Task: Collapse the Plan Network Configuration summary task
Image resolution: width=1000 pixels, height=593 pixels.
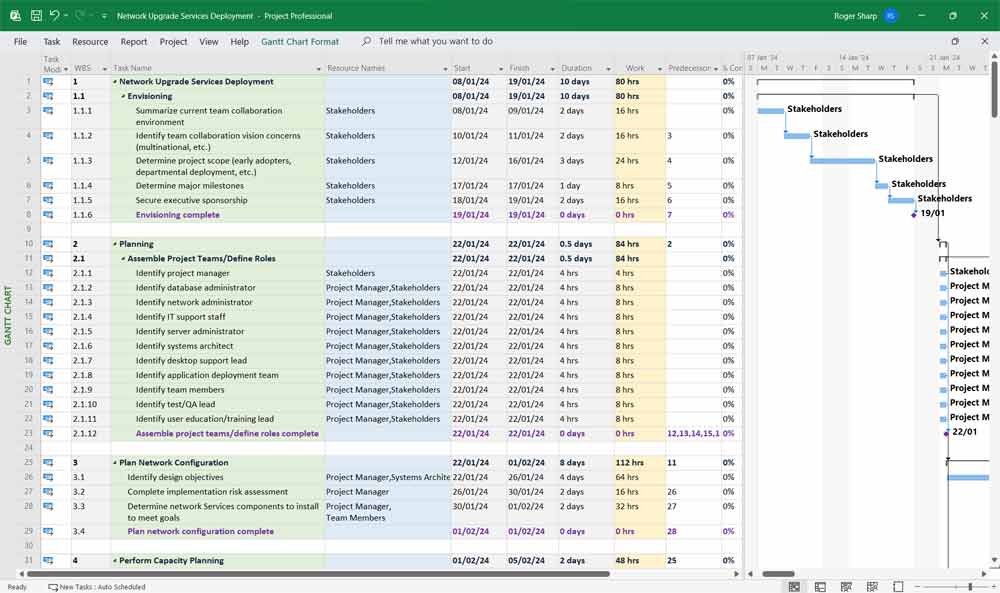Action: (x=115, y=463)
